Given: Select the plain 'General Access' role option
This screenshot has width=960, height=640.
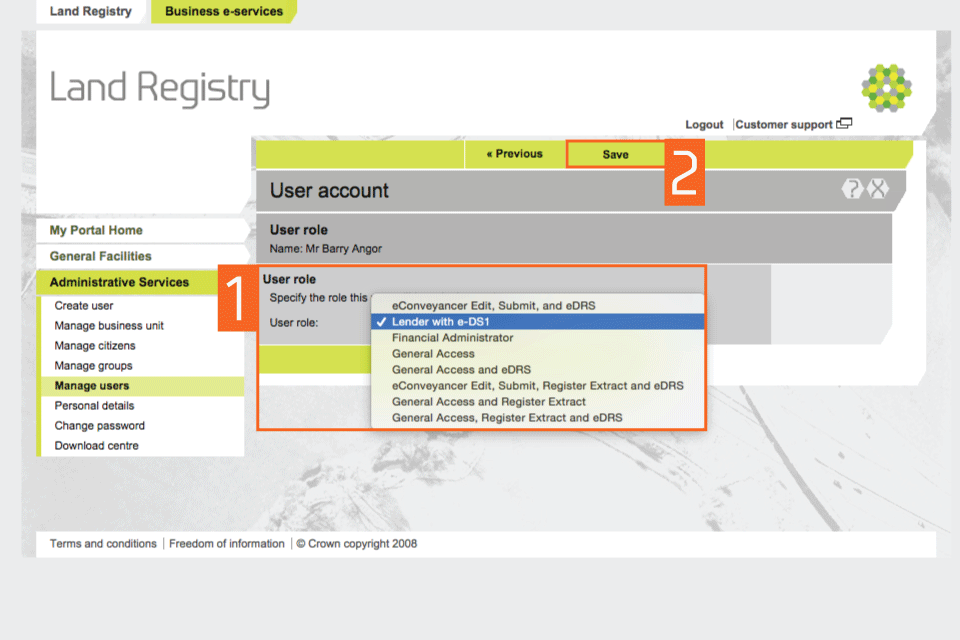Looking at the screenshot, I should click(x=433, y=354).
